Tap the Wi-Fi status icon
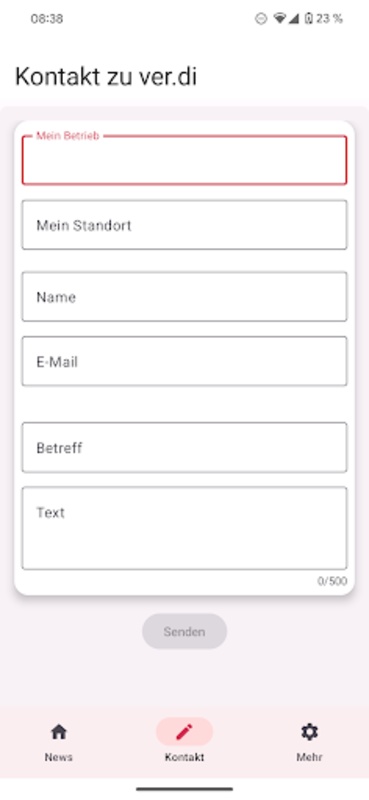This screenshot has width=369, height=800. tap(280, 19)
